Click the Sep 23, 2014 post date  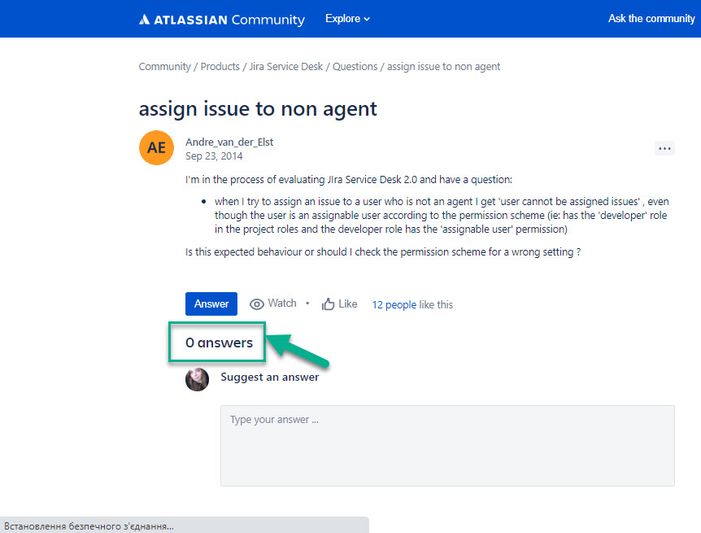click(214, 156)
